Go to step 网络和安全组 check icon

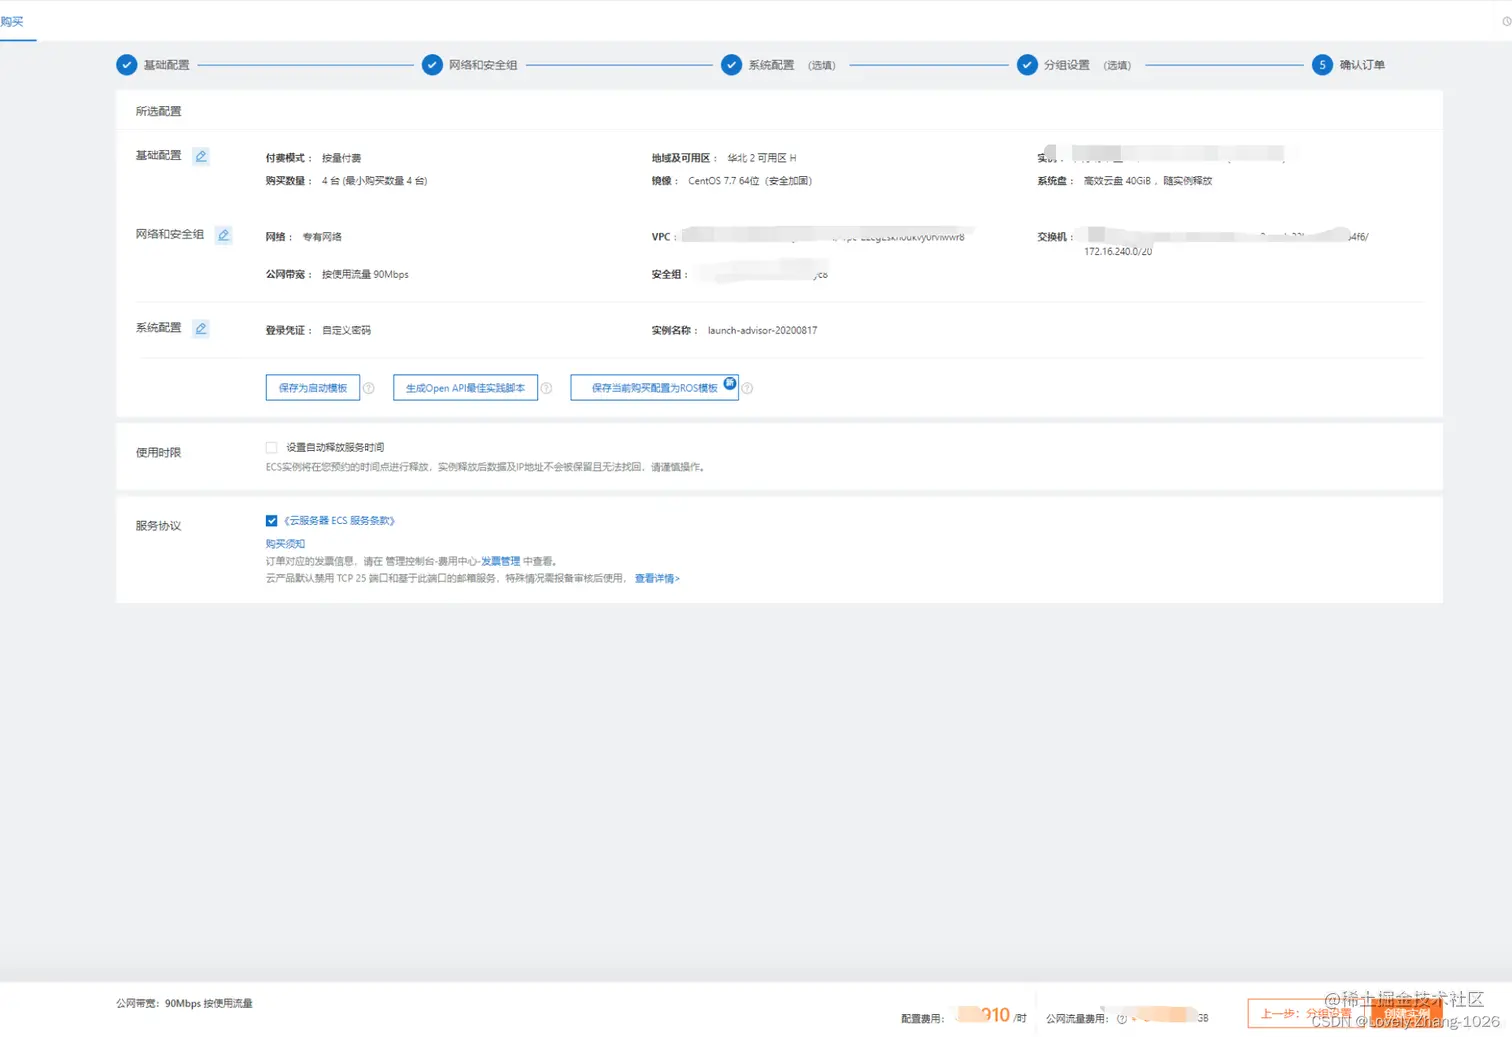(x=432, y=65)
